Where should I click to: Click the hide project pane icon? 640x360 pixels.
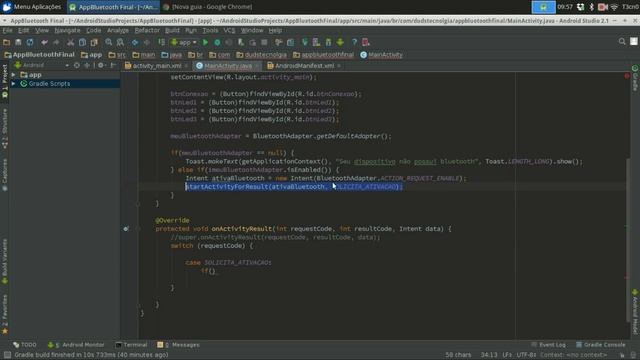point(113,65)
